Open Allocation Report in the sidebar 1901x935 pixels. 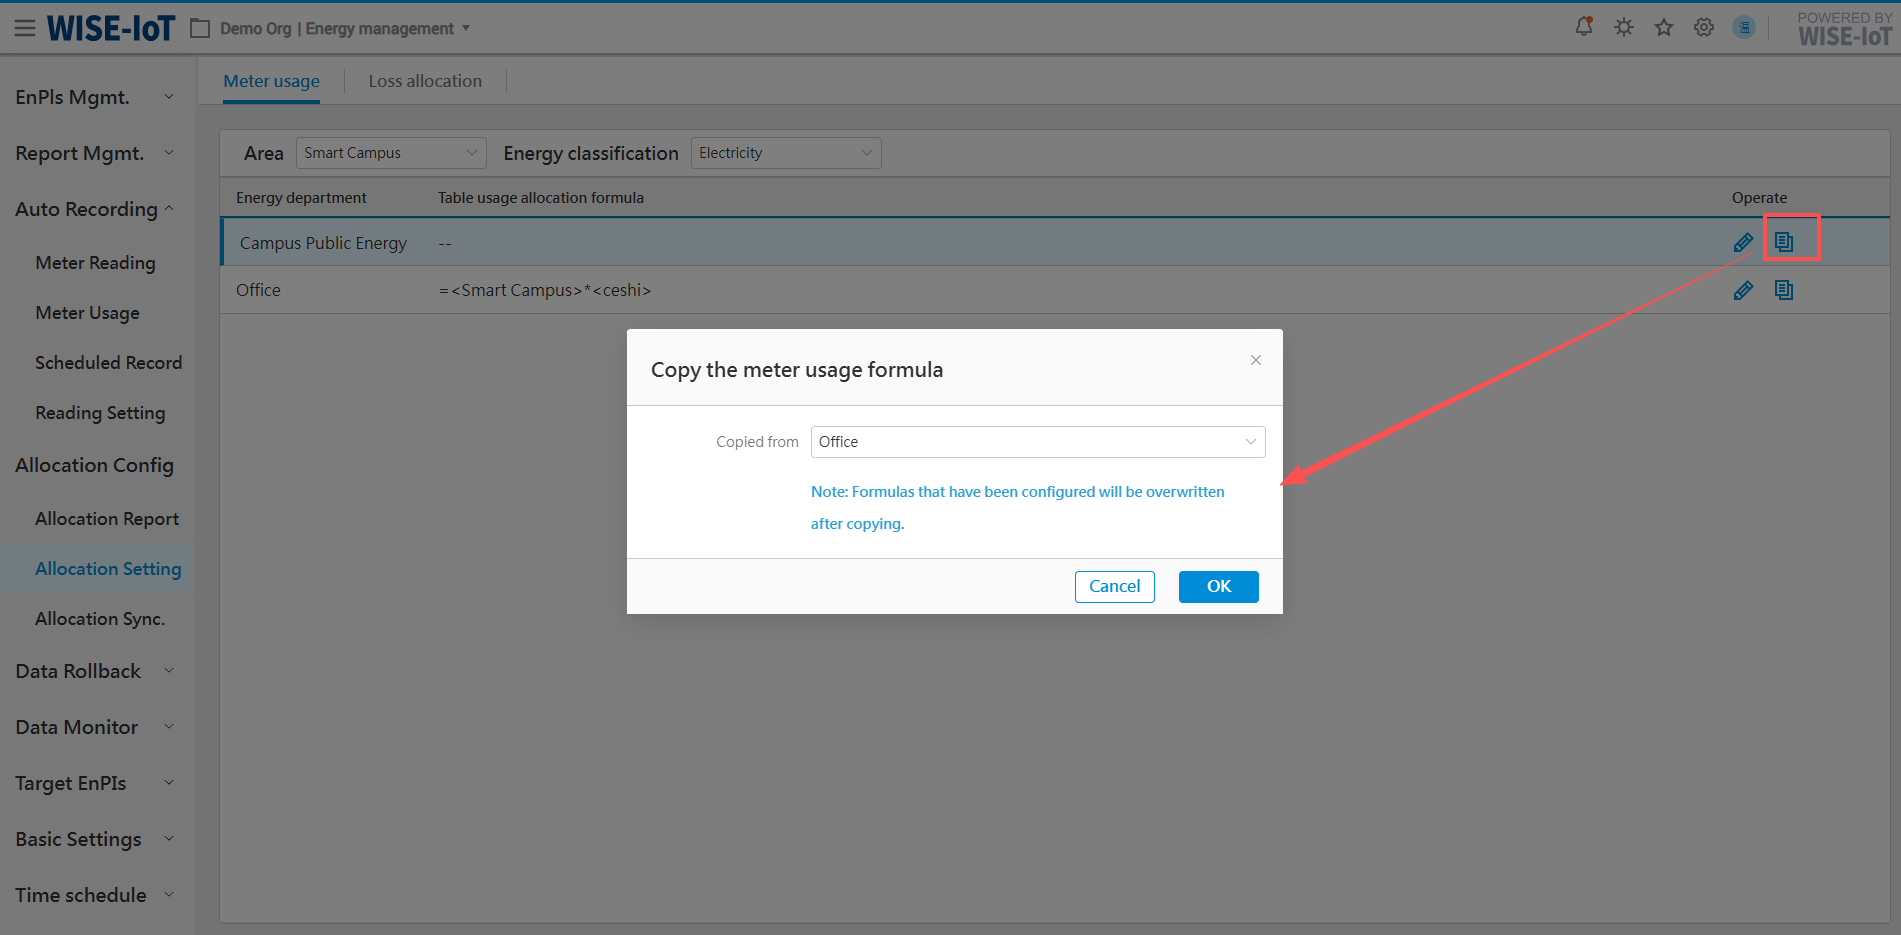coord(107,519)
